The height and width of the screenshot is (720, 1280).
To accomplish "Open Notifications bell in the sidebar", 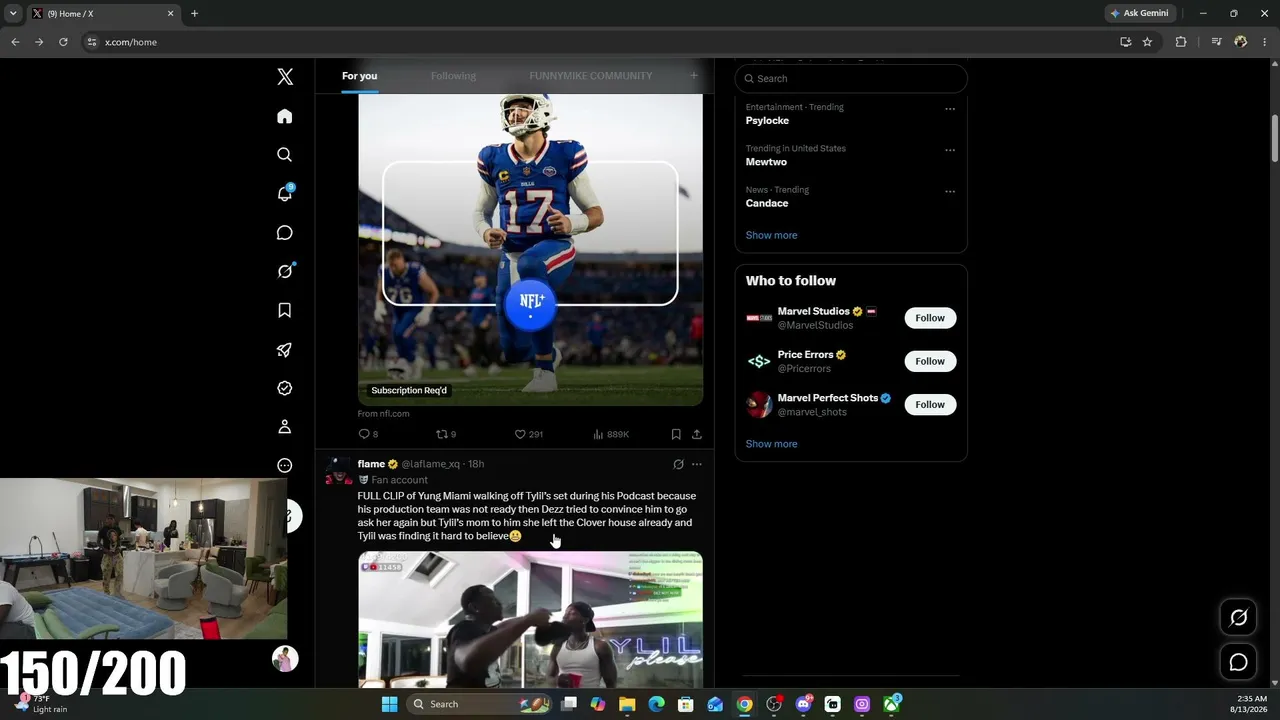I will tap(285, 194).
